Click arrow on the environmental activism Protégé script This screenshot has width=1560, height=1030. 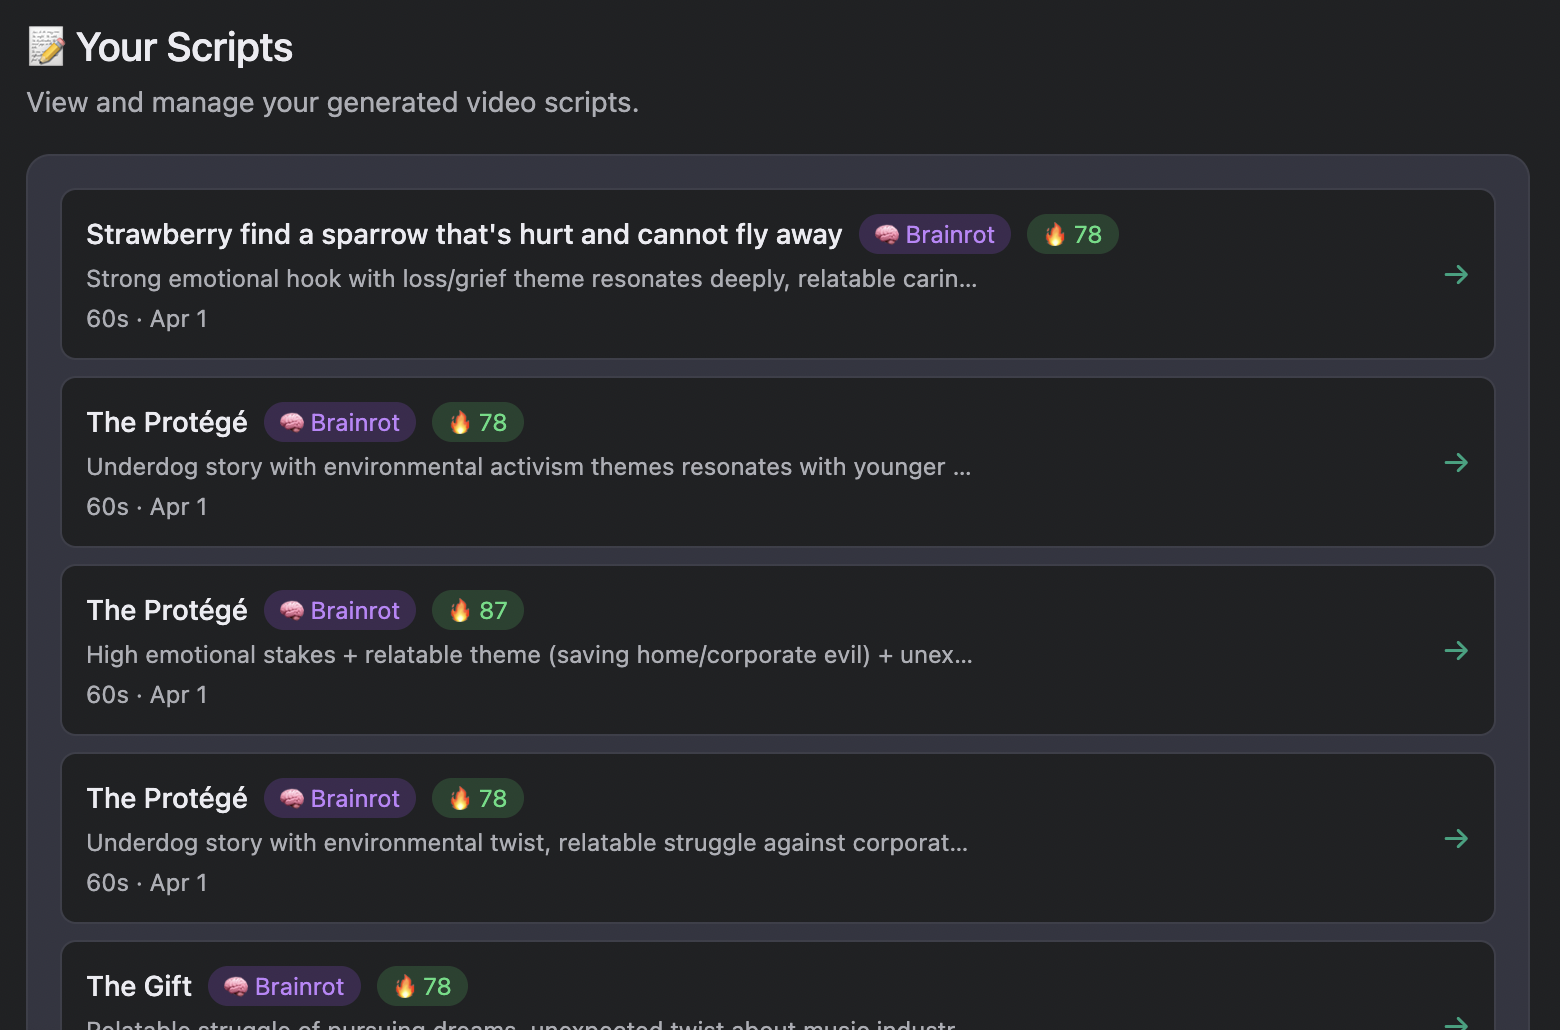pyautogui.click(x=1456, y=462)
